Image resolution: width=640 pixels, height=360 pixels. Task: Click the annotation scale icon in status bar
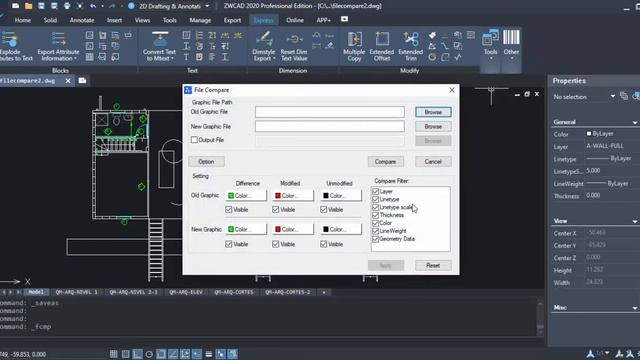[x=591, y=353]
